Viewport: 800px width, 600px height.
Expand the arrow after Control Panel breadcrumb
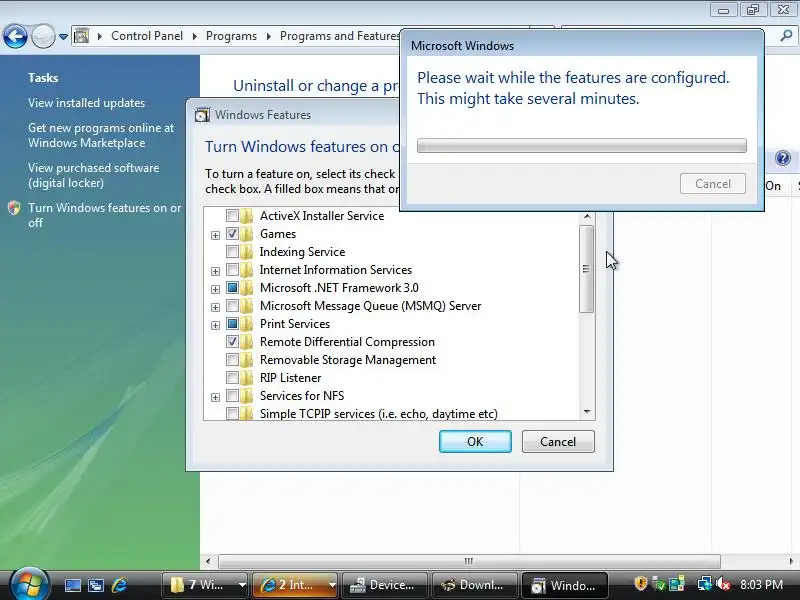194,36
